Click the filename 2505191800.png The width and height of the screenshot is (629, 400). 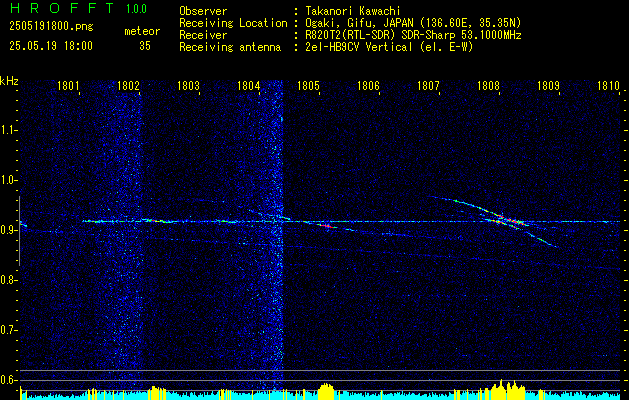[x=51, y=26]
